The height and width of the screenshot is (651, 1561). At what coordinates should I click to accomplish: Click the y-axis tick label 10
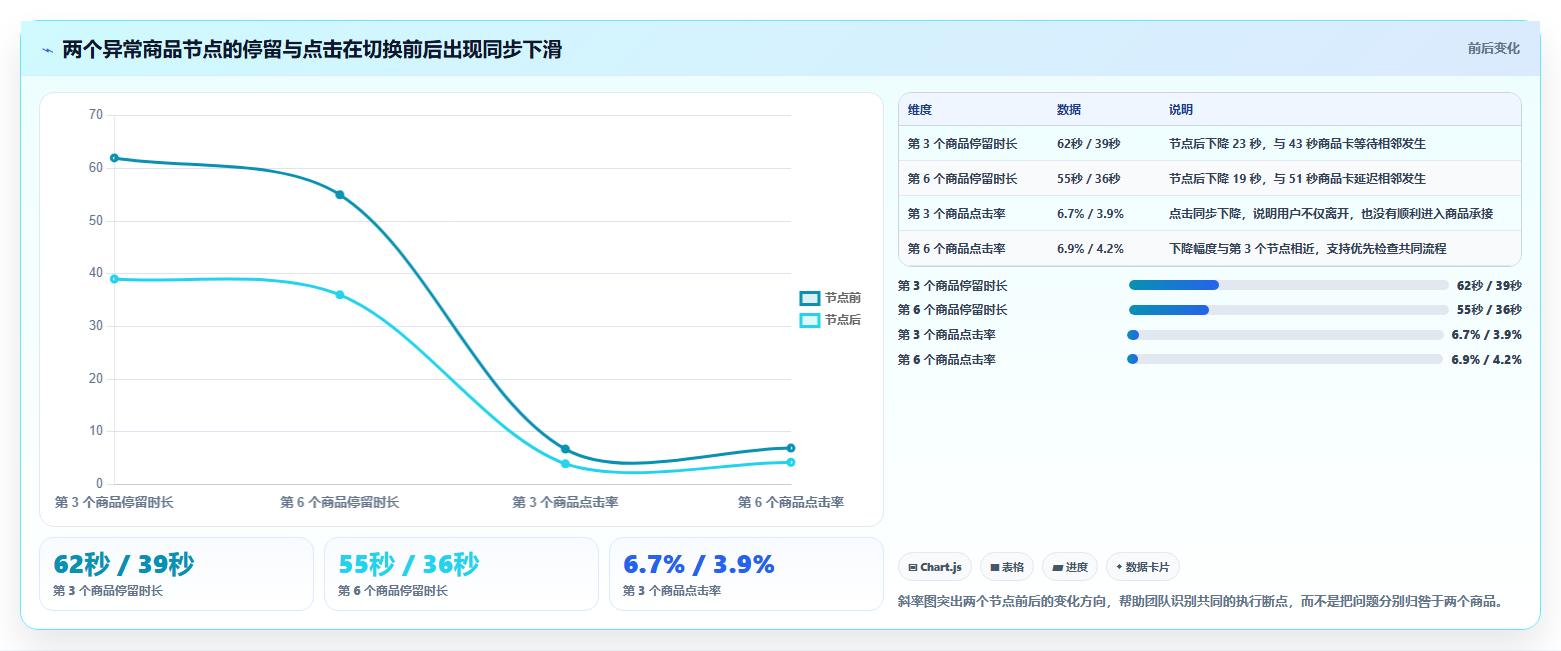point(96,431)
